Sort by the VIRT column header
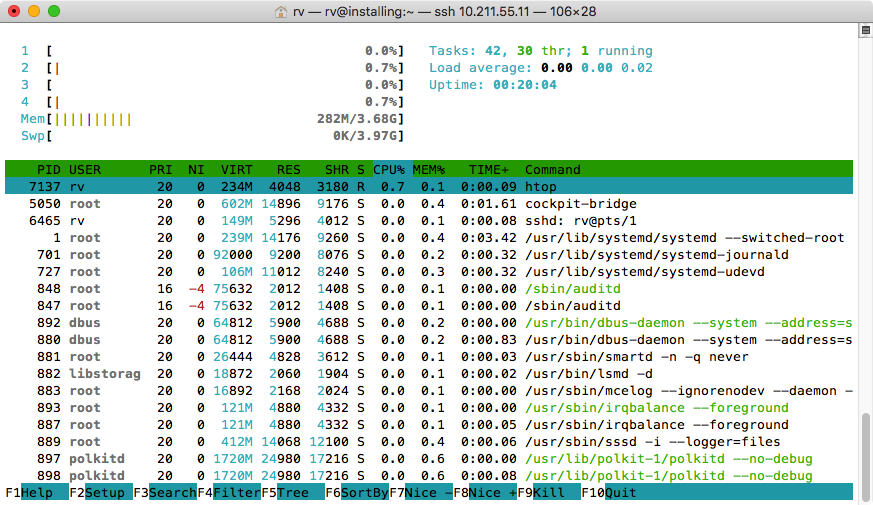Viewport: 873px width, 505px height. [237, 169]
